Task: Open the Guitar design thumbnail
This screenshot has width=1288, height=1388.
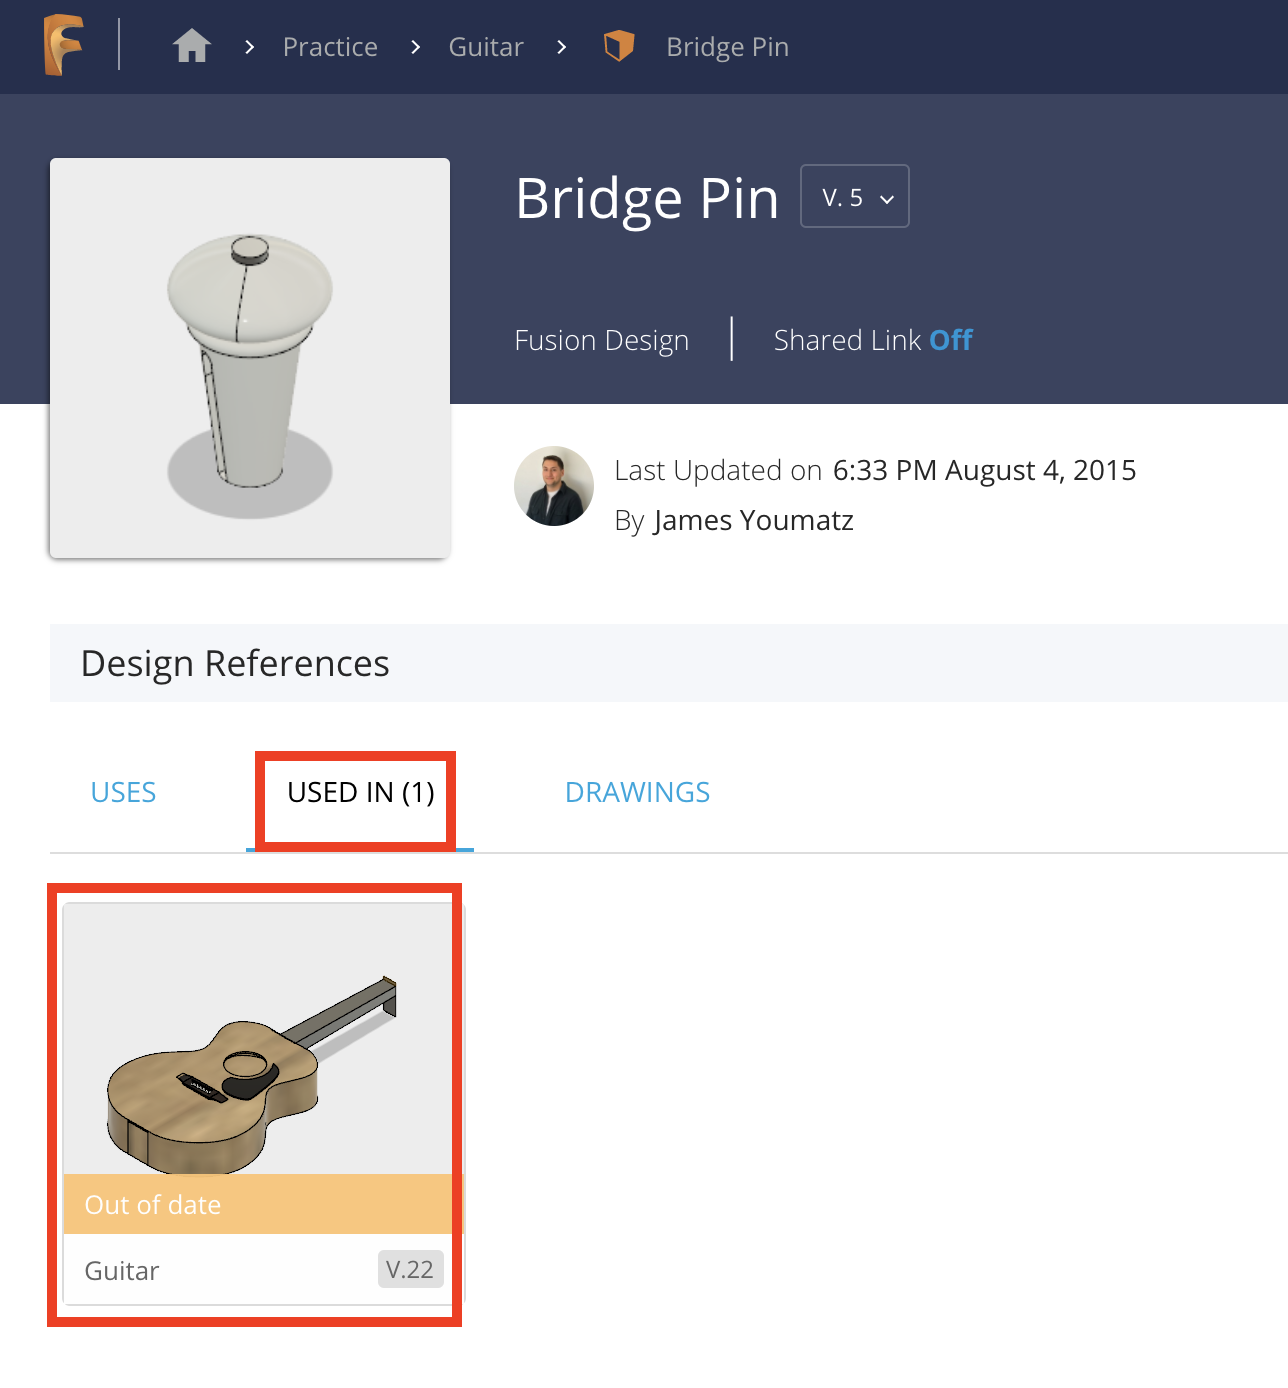Action: 258,1040
